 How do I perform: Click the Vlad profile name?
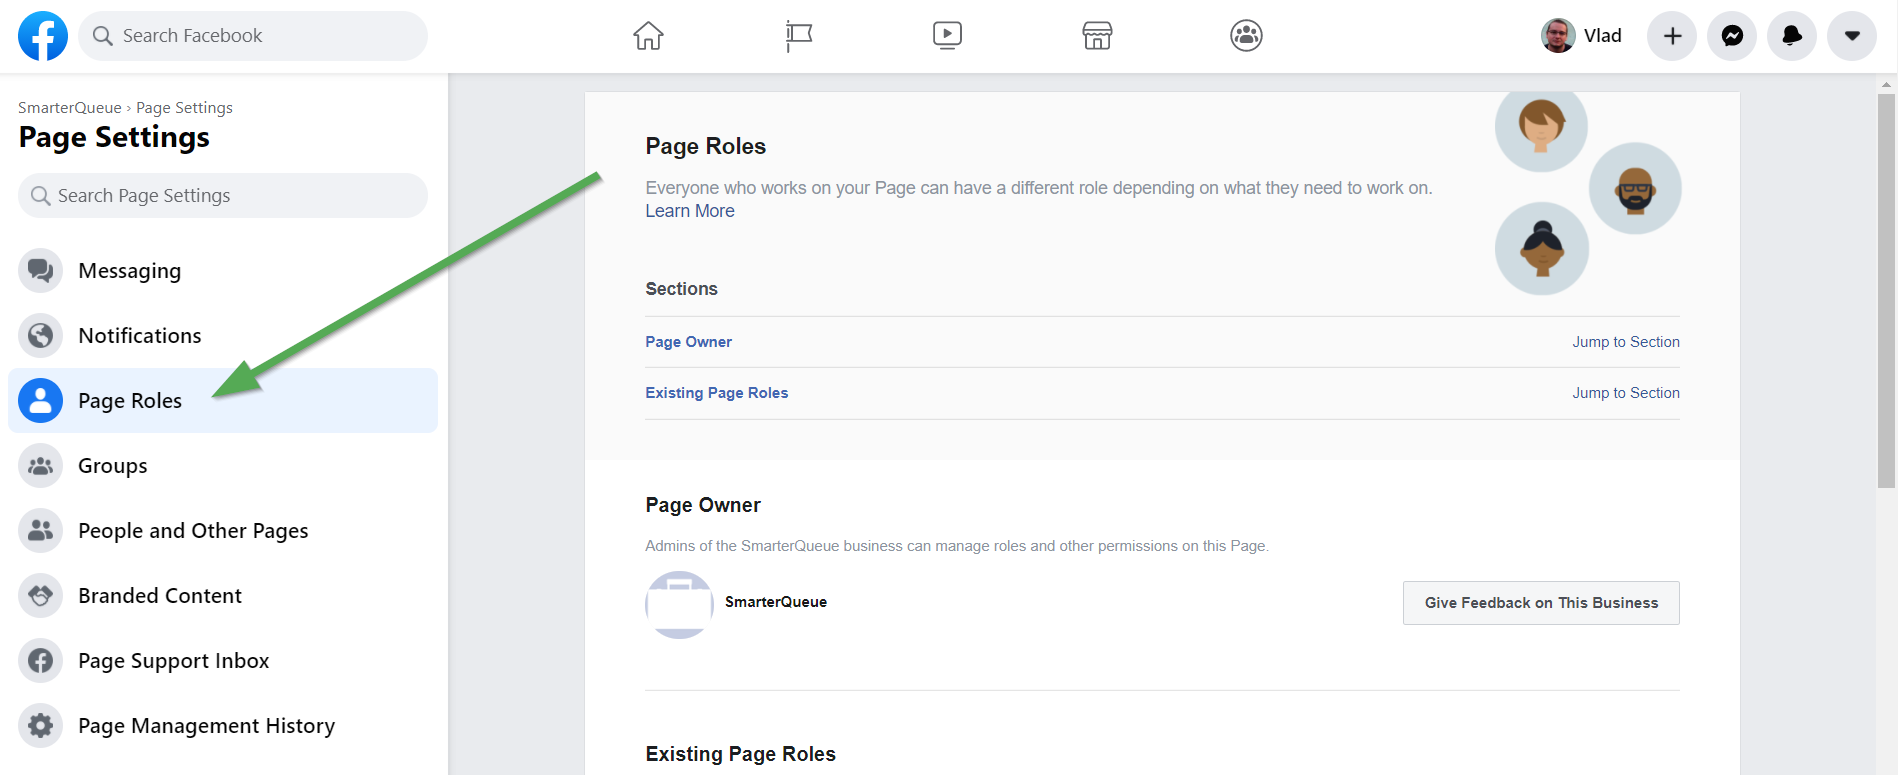point(1602,36)
